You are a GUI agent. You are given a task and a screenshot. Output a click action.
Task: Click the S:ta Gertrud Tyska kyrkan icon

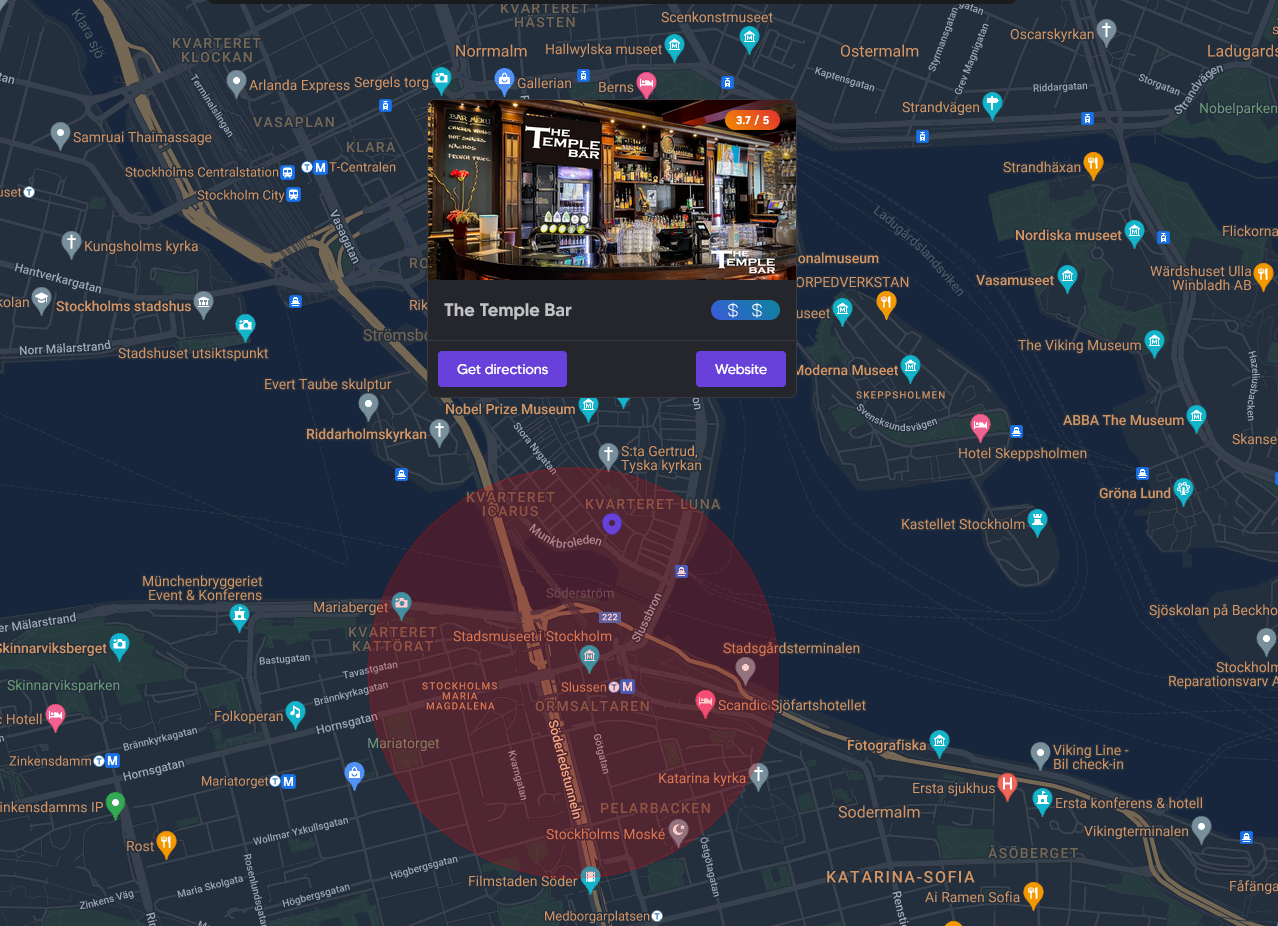(608, 456)
